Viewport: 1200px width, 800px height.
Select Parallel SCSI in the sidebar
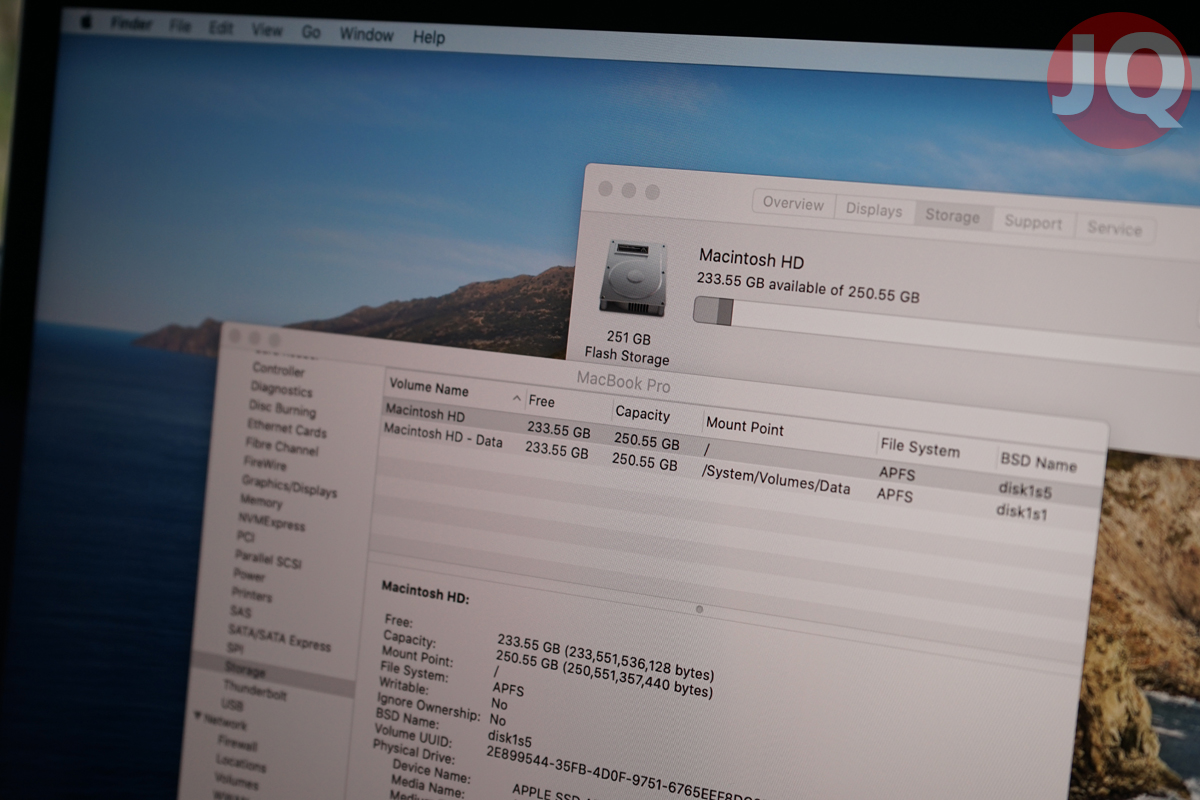(270, 558)
